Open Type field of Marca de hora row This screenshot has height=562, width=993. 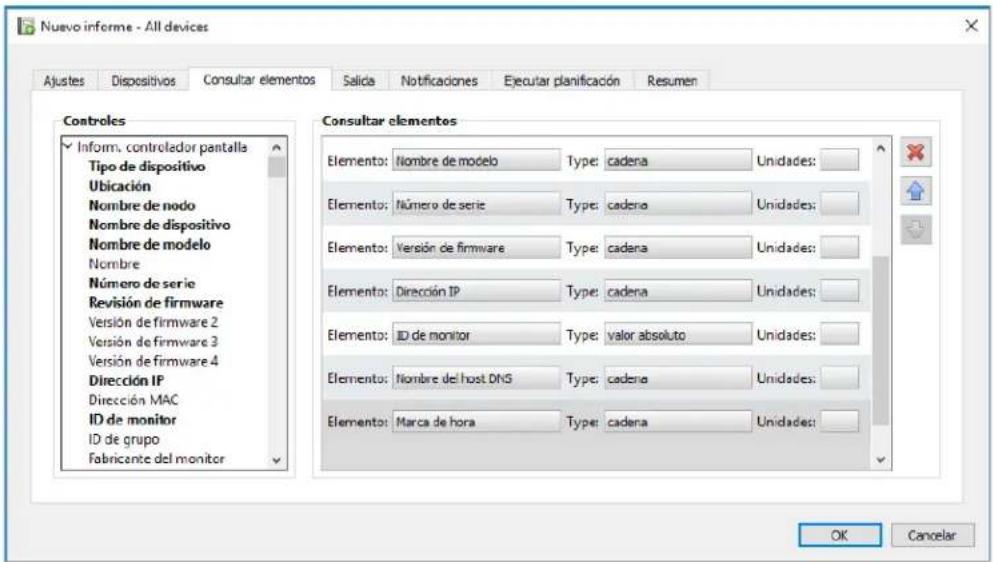678,422
